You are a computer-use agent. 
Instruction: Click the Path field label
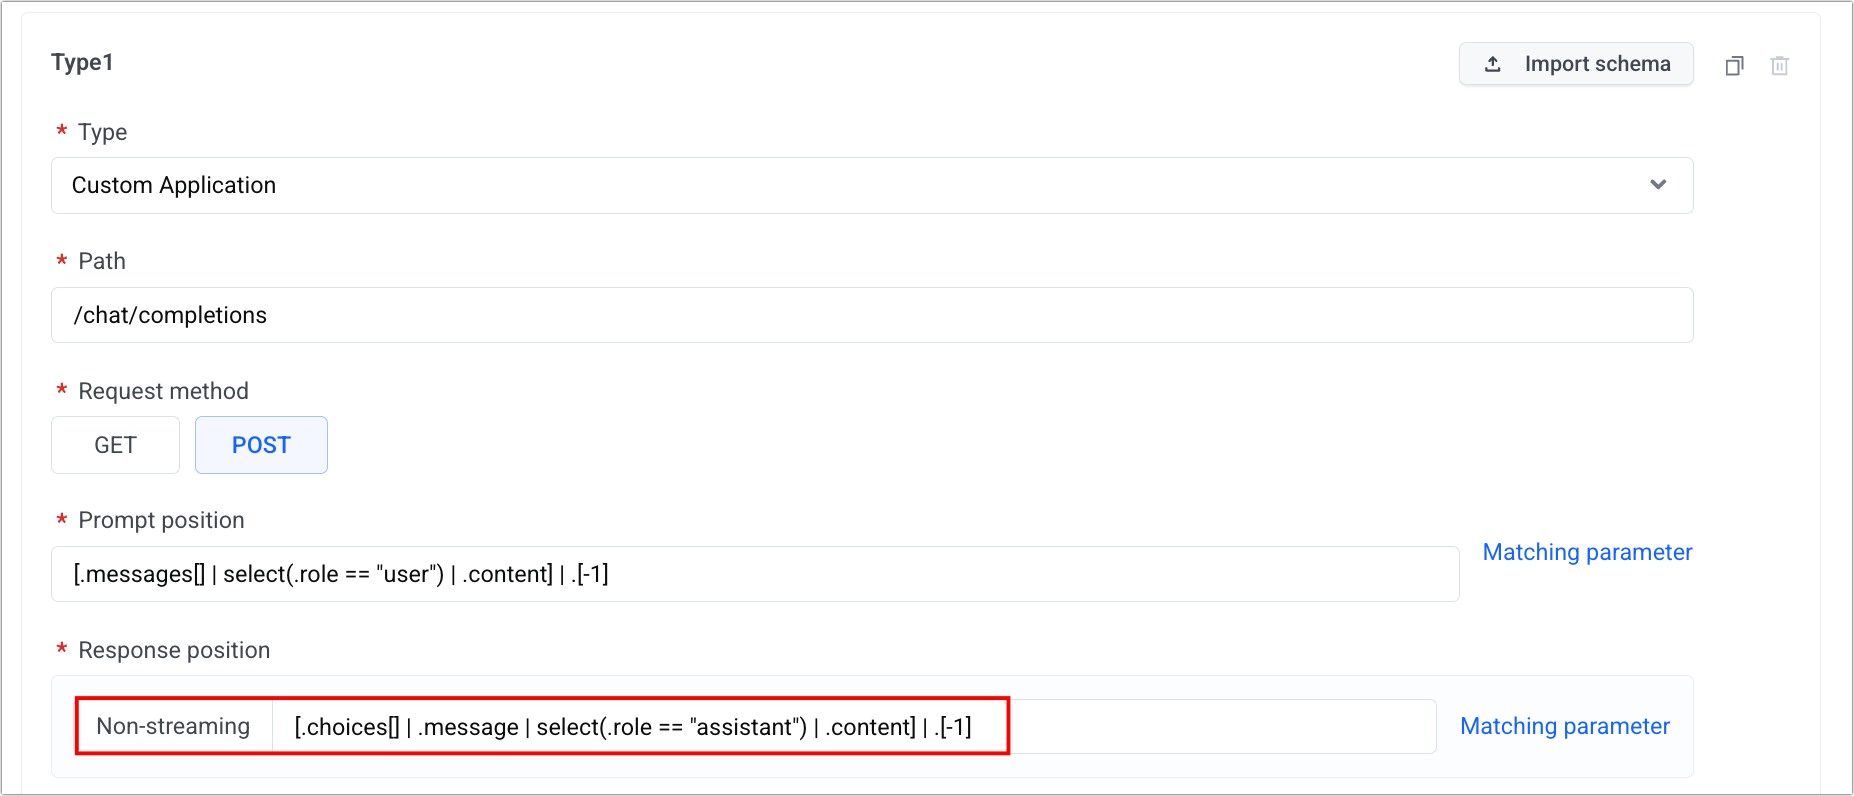point(102,261)
